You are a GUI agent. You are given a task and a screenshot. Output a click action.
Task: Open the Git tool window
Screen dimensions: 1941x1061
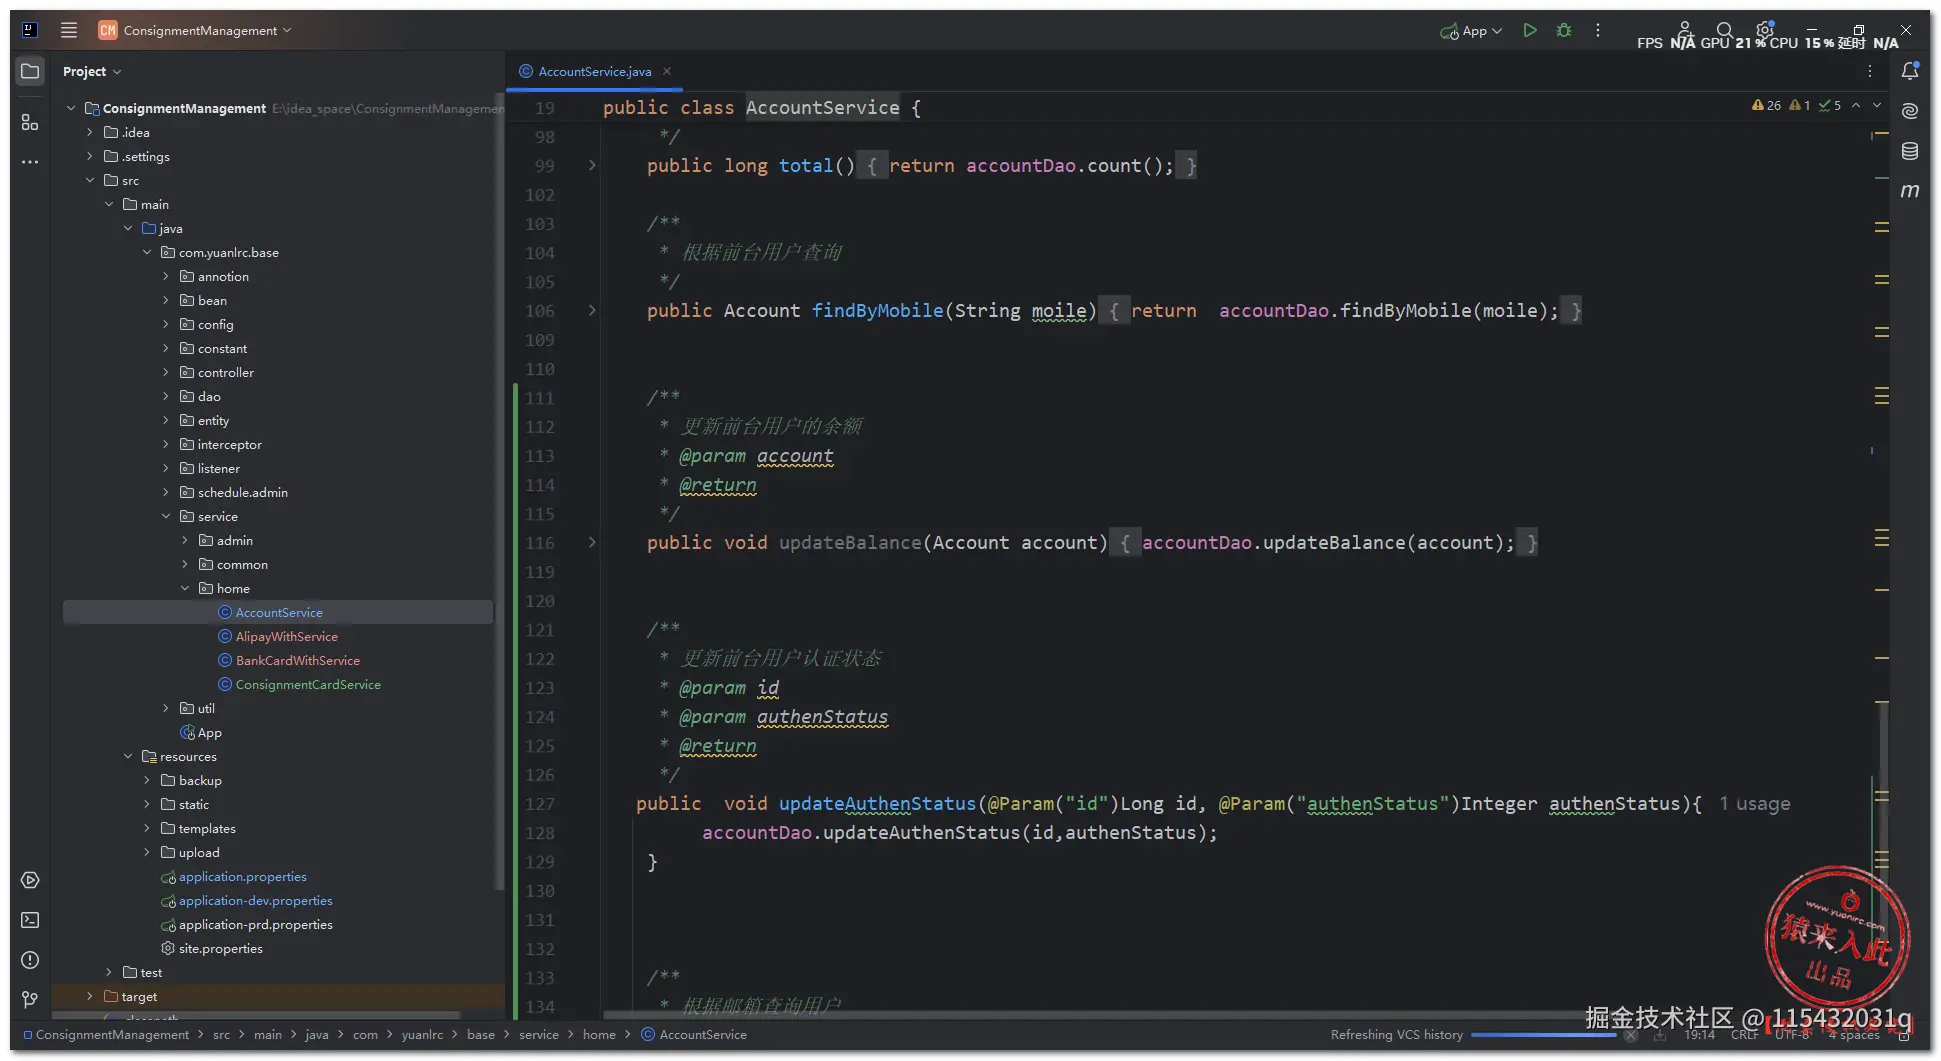coord(30,999)
